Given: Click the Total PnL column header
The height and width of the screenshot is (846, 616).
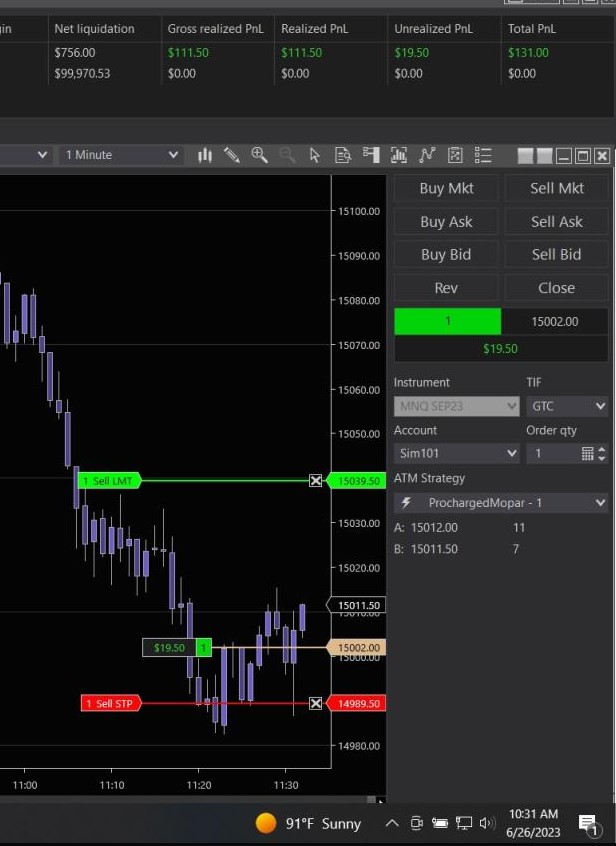Looking at the screenshot, I should [531, 29].
